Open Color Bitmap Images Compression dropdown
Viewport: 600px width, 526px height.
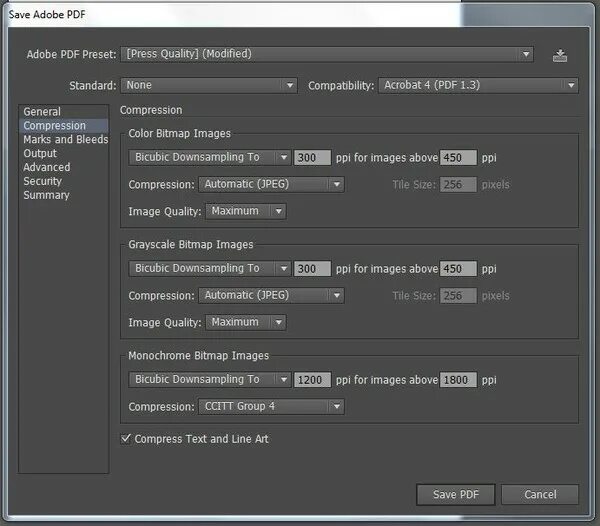(x=271, y=184)
